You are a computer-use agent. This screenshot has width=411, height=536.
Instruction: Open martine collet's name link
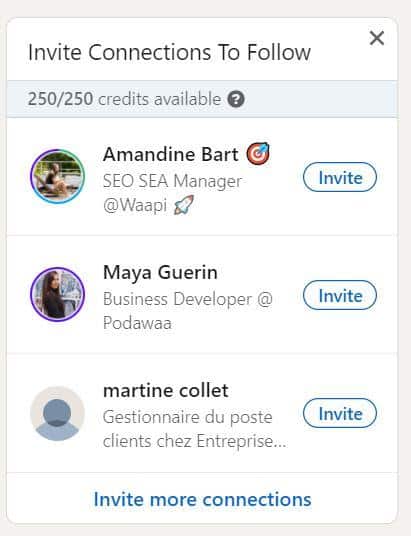[x=166, y=390]
